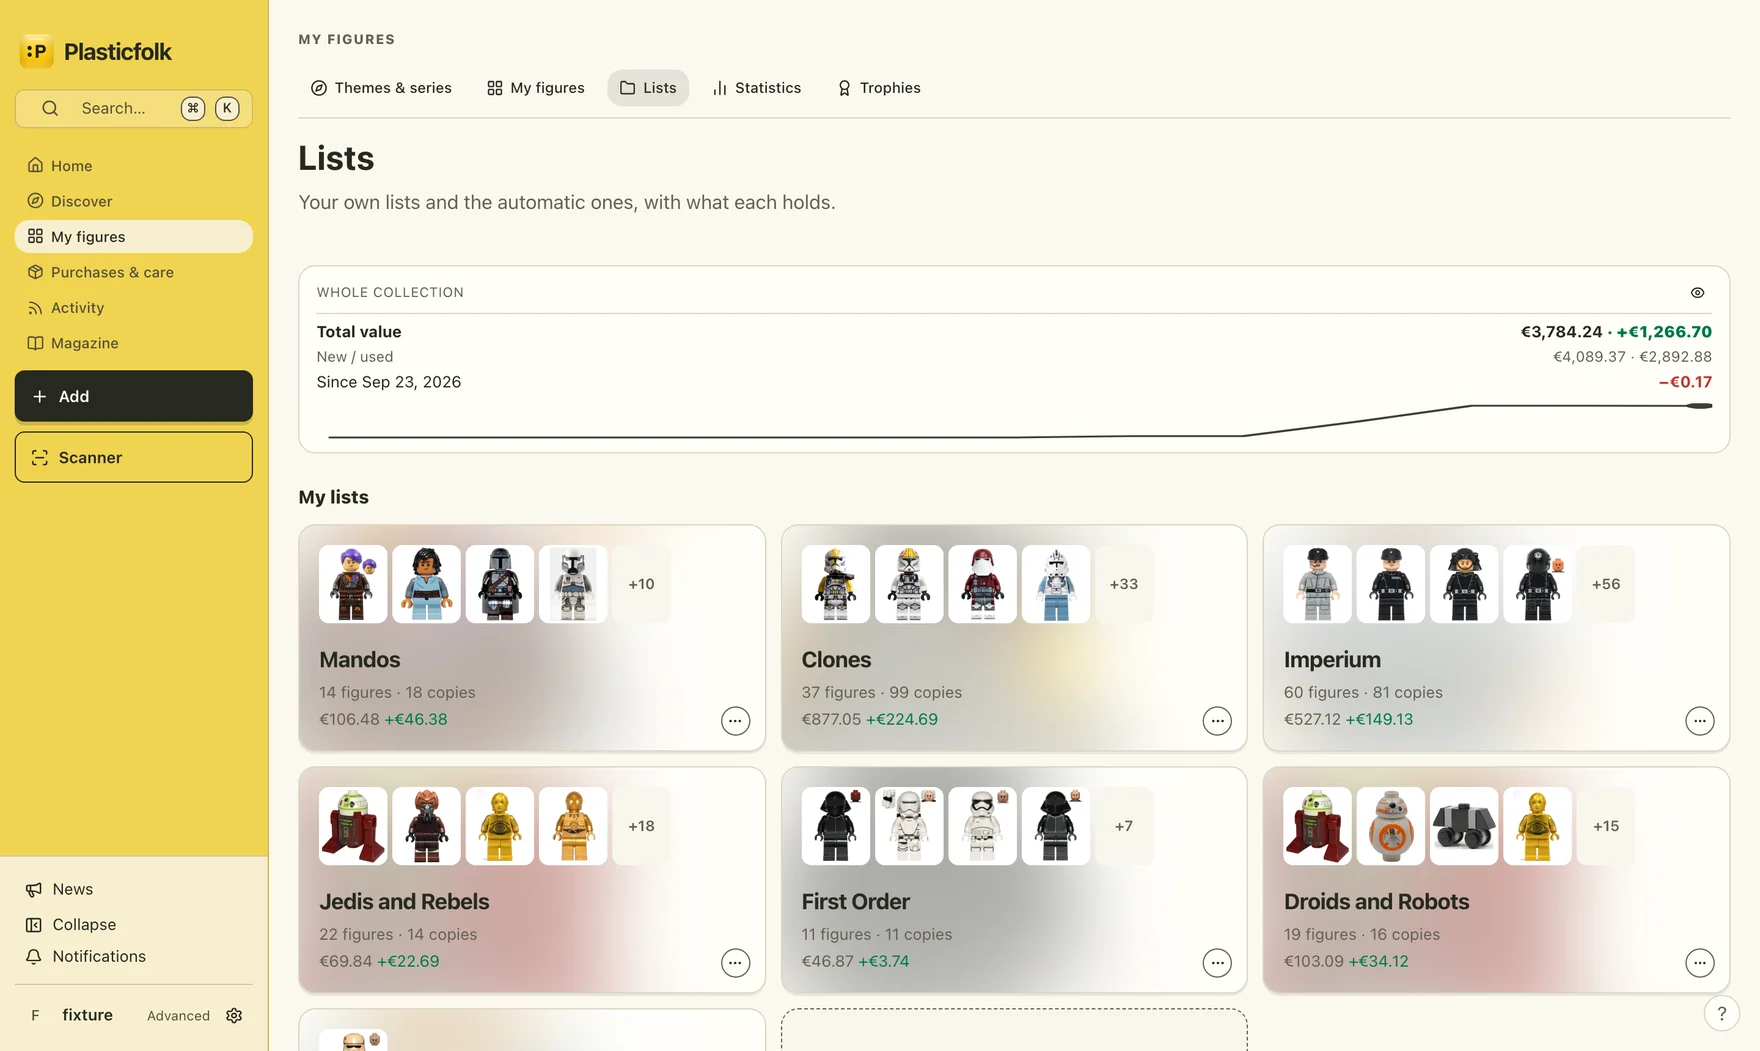Switch to My figures tab
The image size is (1760, 1051).
tap(535, 88)
